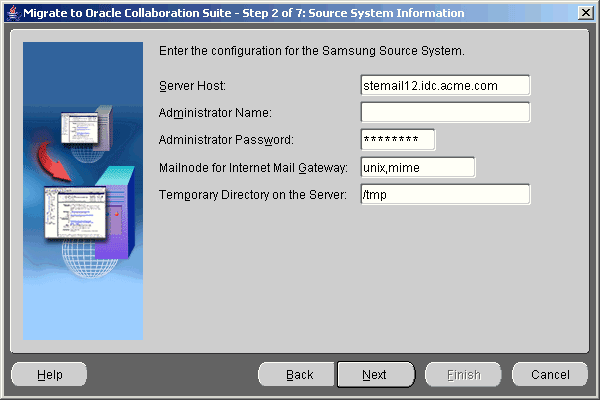
Task: Click the disabled Finish button
Action: coord(463,374)
